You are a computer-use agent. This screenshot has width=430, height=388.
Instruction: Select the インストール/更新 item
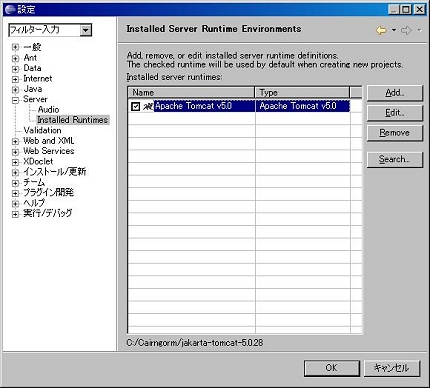tap(55, 172)
